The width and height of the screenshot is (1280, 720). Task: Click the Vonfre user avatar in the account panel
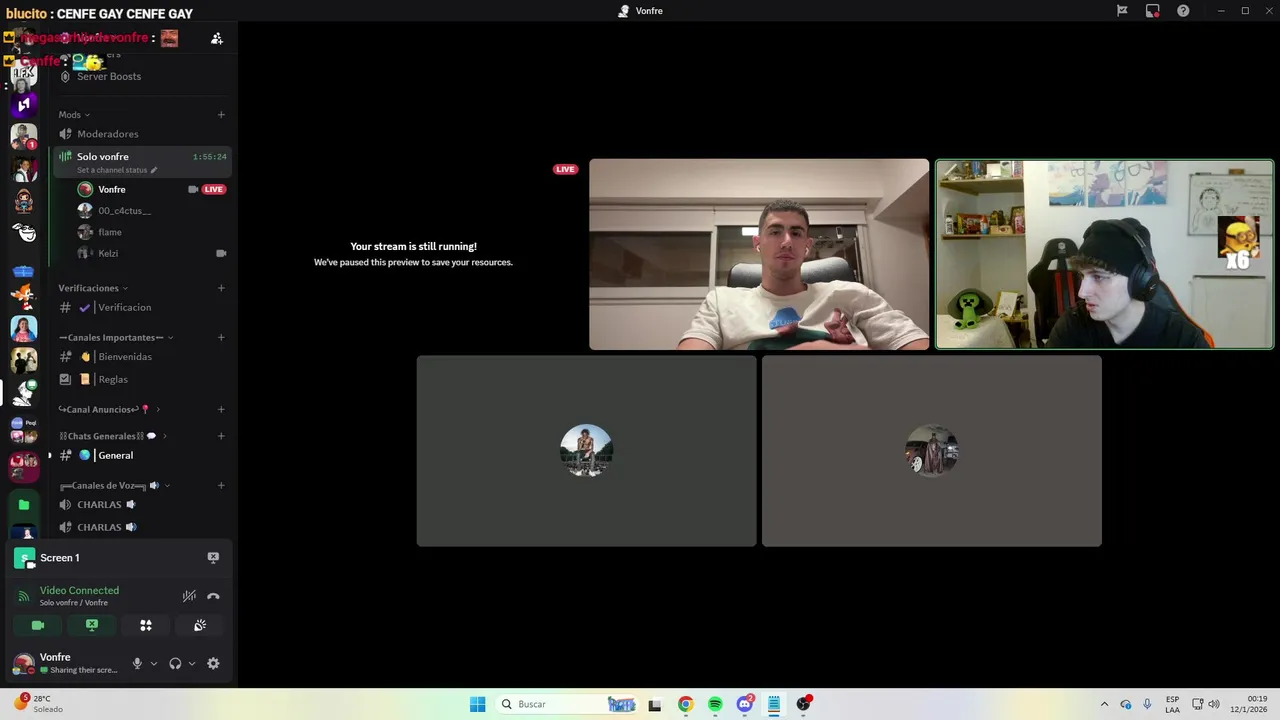pyautogui.click(x=23, y=663)
